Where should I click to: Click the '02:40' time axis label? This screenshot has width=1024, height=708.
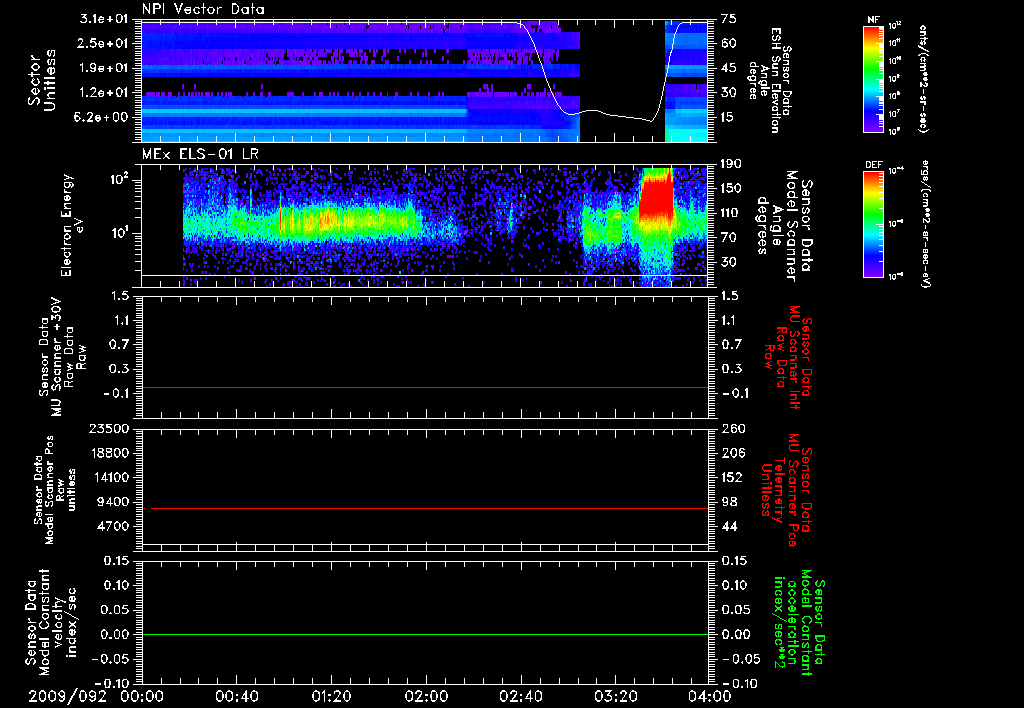[x=521, y=696]
